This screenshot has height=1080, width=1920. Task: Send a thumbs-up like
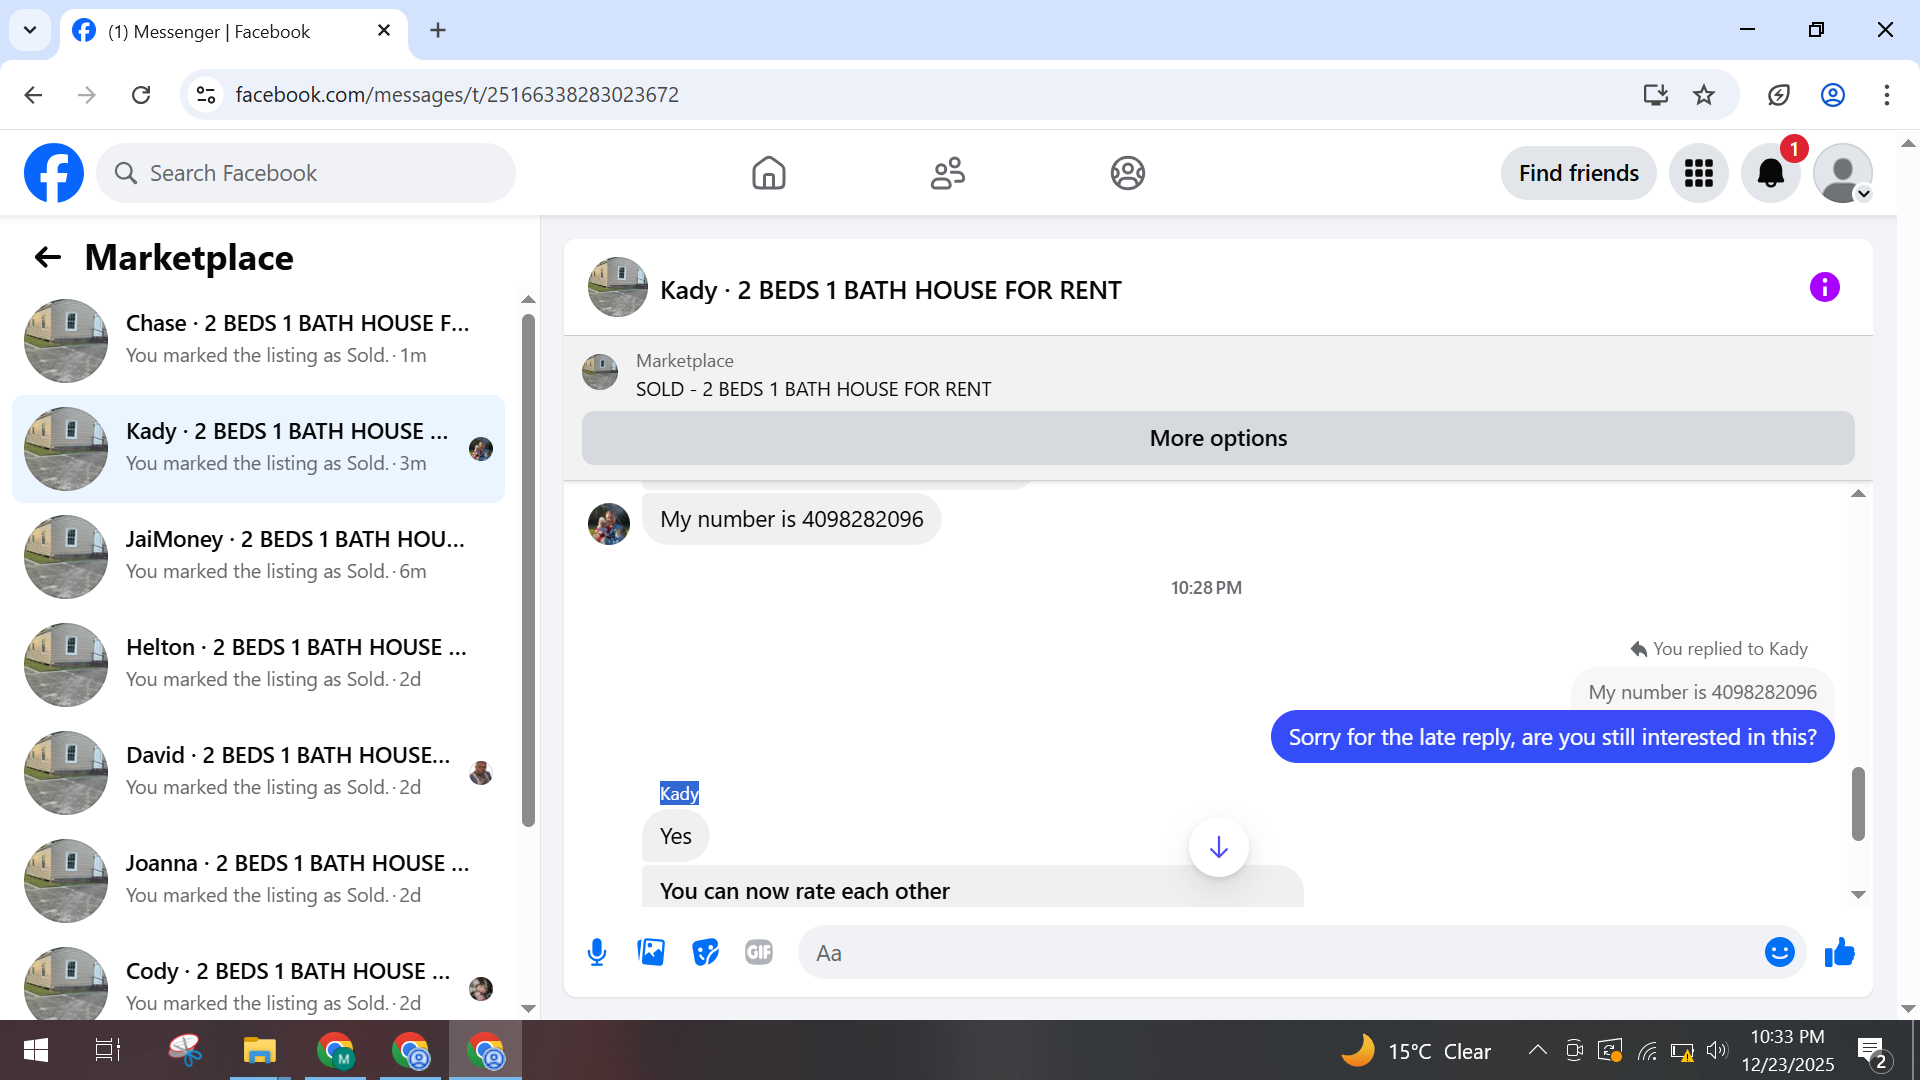pos(1839,952)
